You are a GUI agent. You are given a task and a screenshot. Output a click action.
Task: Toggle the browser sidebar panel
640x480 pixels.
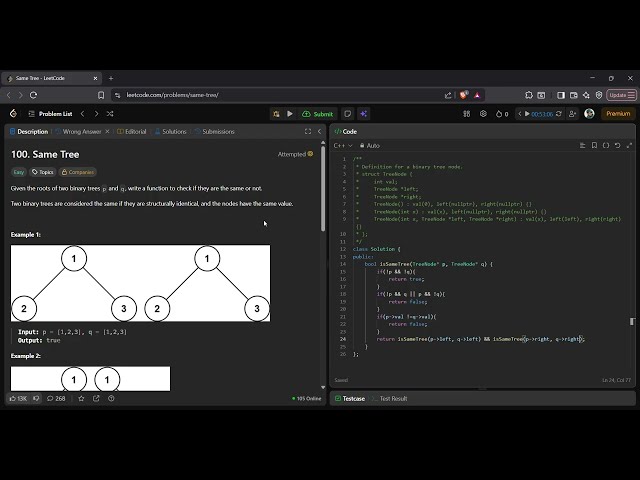pos(561,95)
